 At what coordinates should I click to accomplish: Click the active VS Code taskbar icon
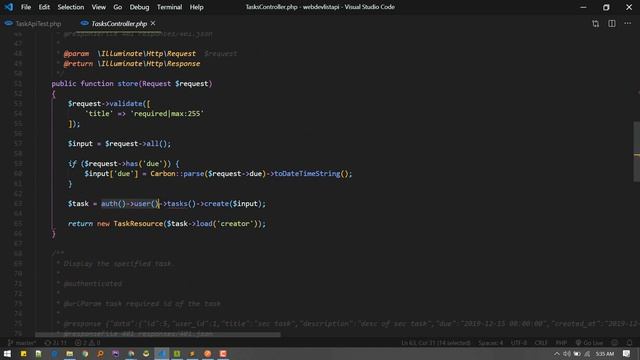click(x=162, y=353)
